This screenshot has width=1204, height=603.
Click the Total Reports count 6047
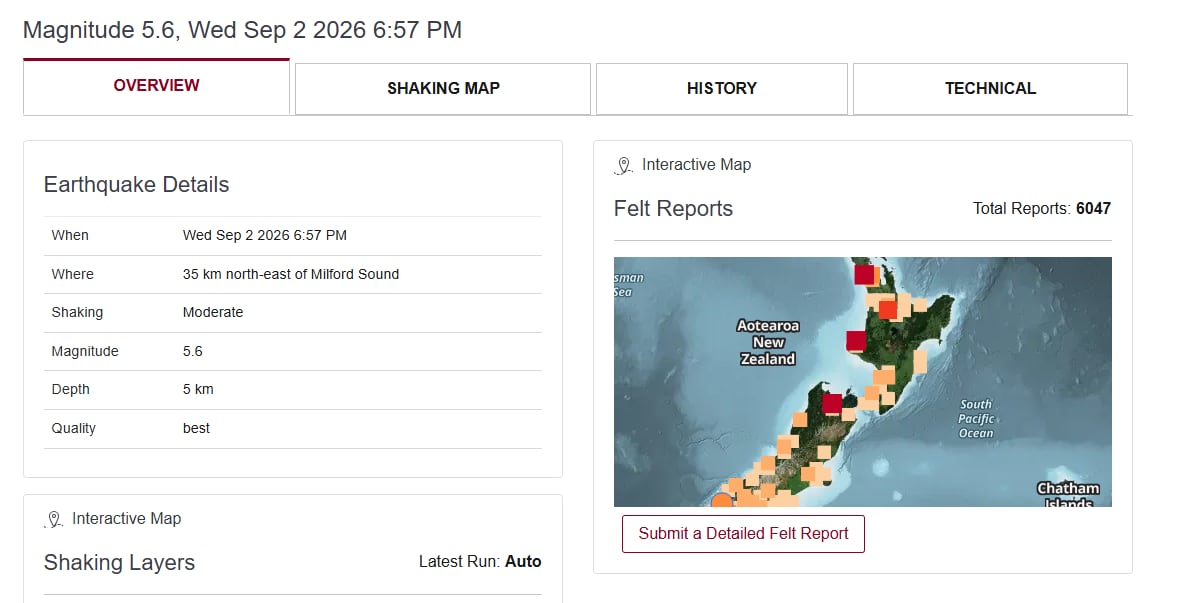click(x=1093, y=209)
